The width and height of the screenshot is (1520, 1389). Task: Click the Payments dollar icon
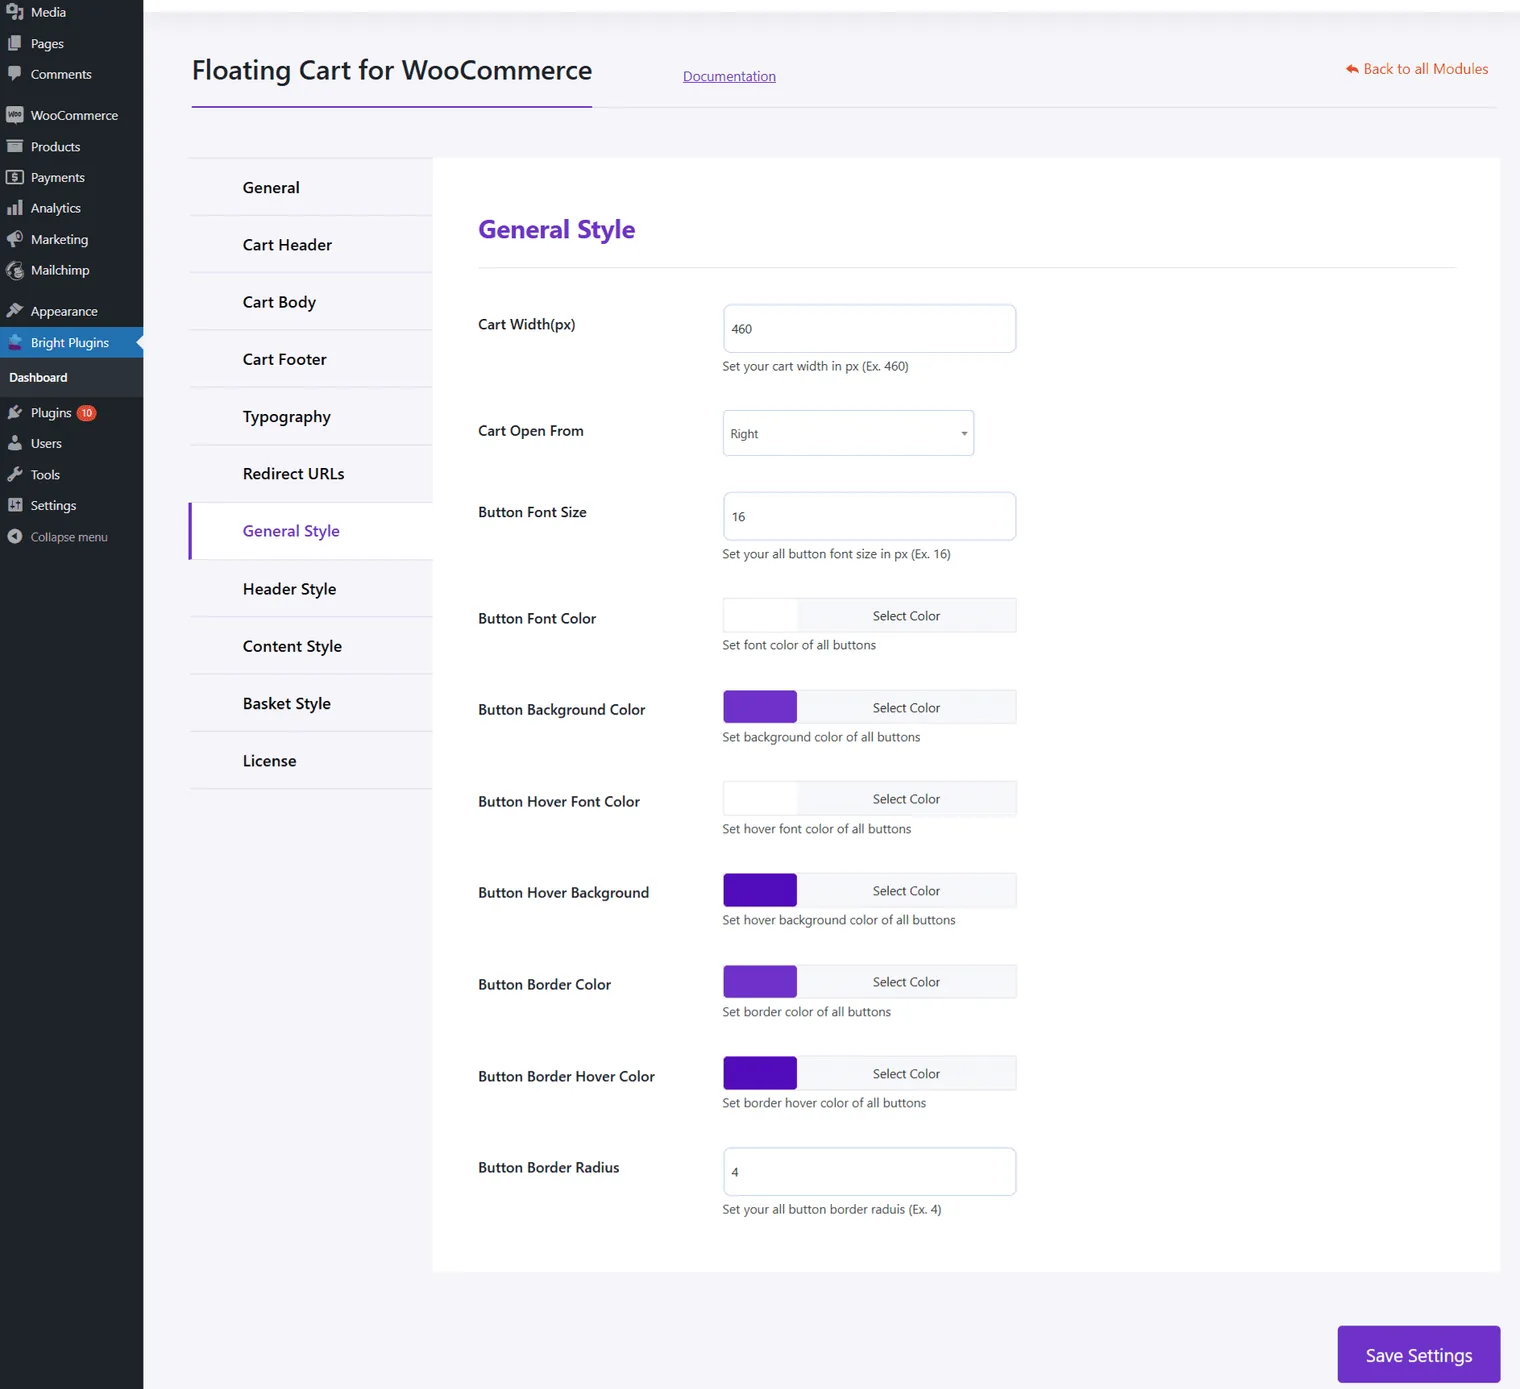15,177
